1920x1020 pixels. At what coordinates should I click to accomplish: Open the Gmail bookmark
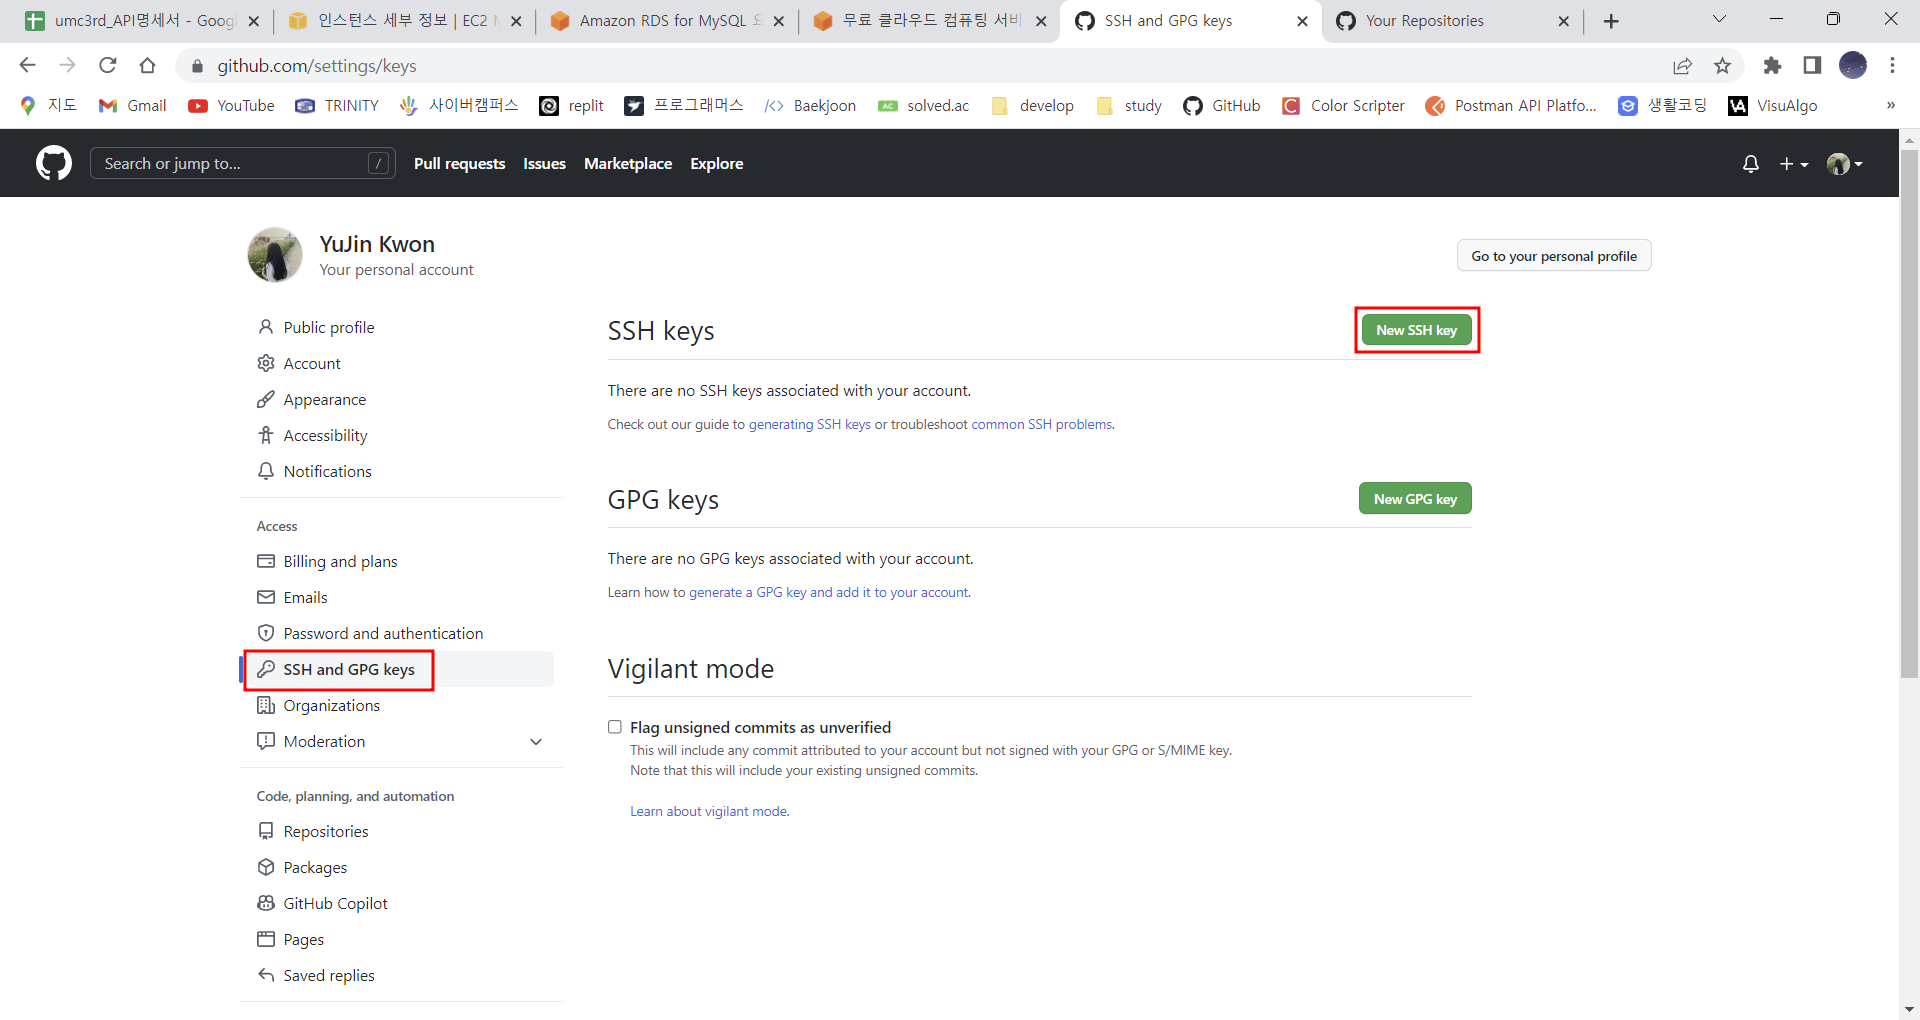[132, 106]
